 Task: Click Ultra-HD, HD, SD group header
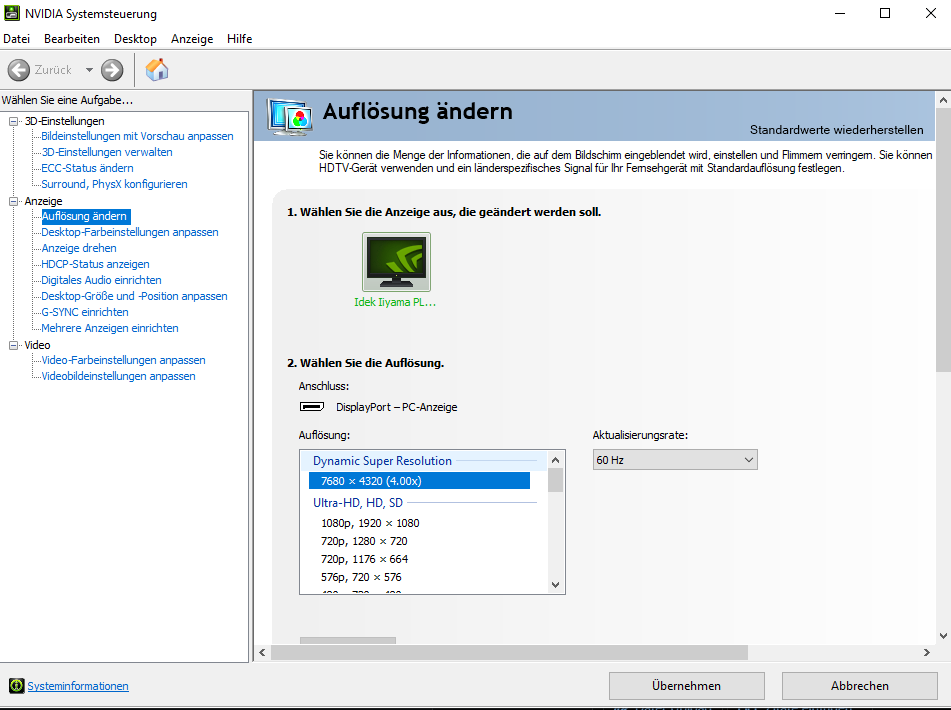(358, 503)
